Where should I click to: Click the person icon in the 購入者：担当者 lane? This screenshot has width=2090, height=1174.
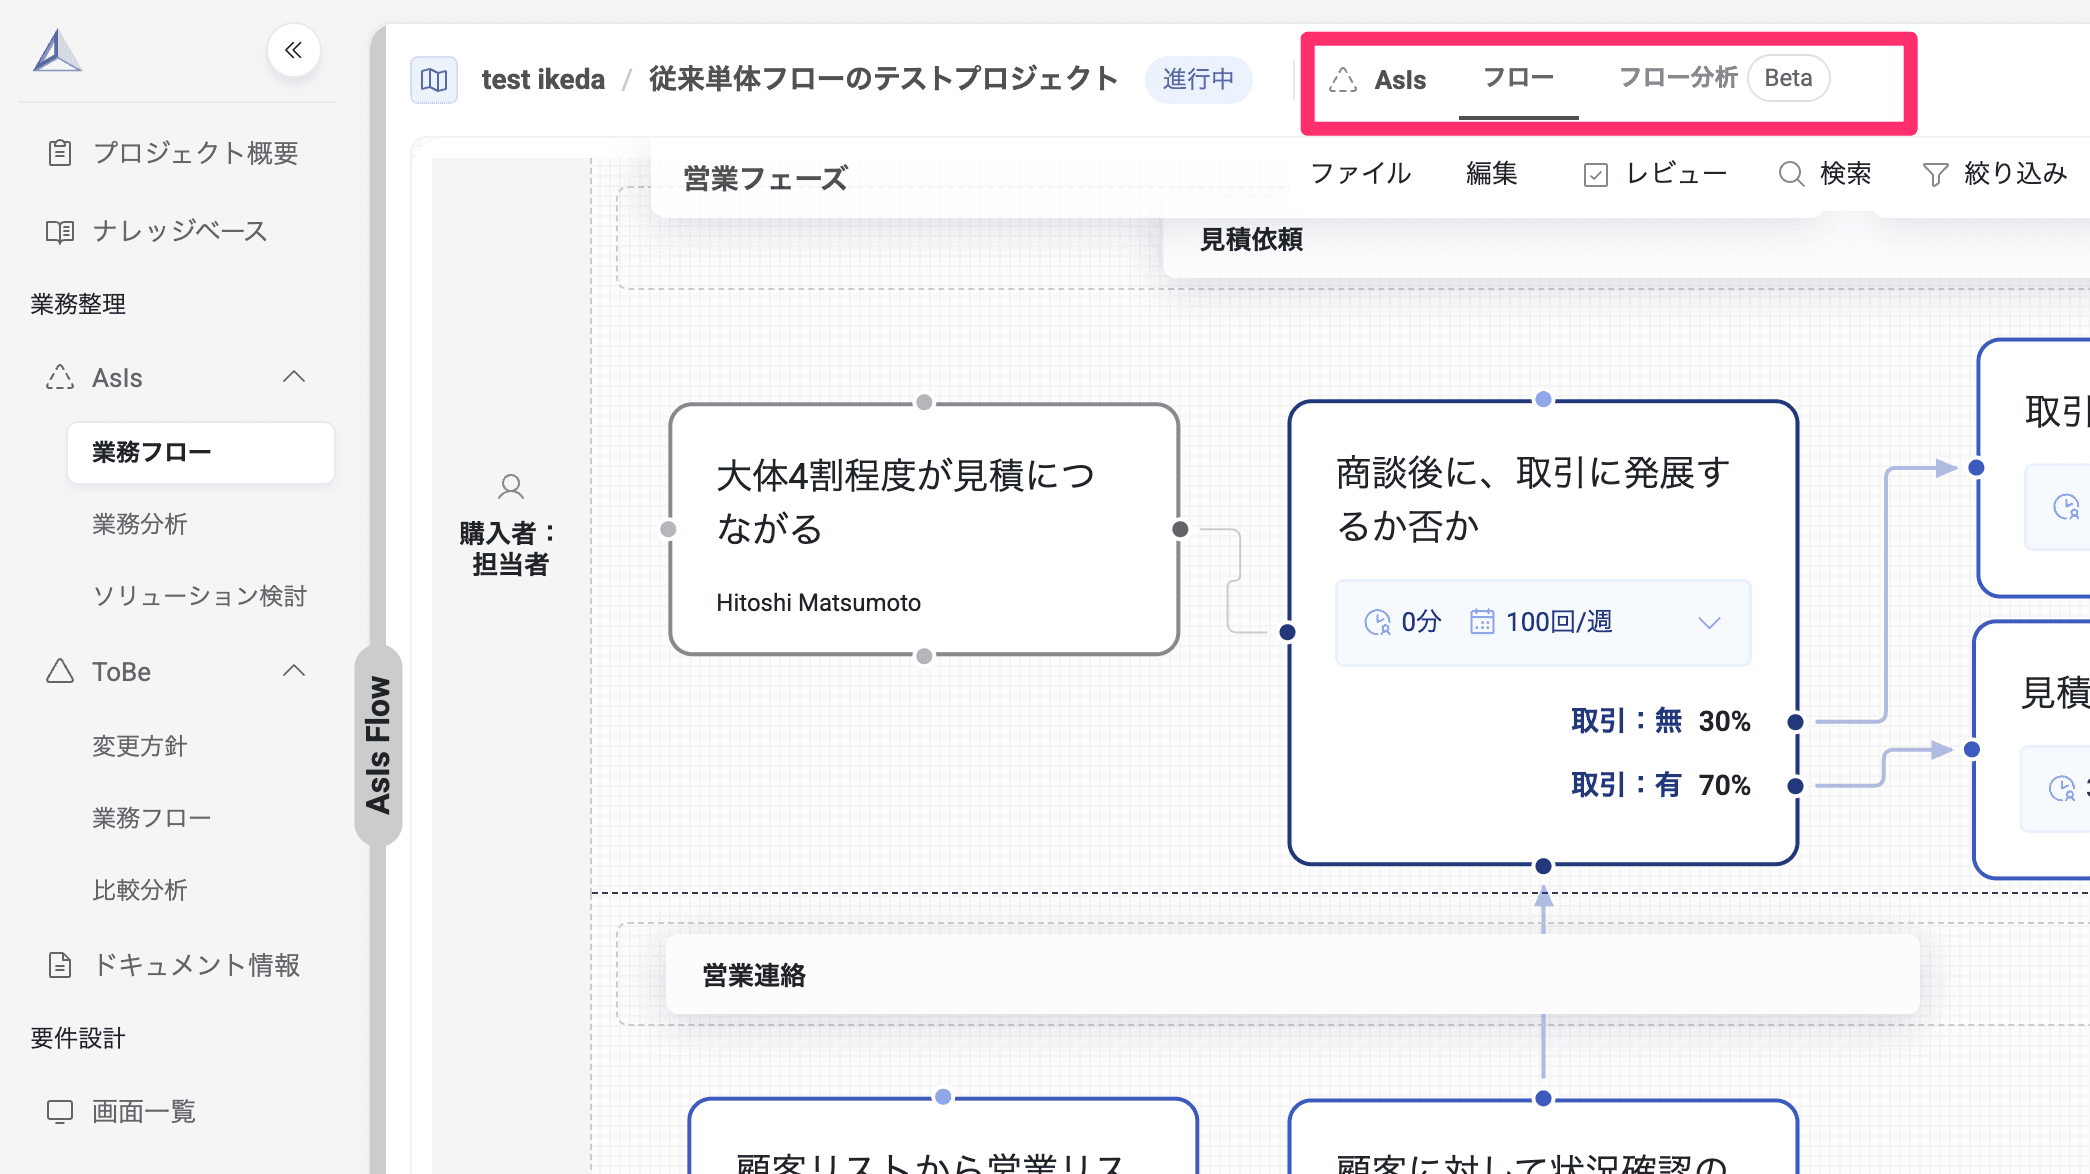coord(510,487)
